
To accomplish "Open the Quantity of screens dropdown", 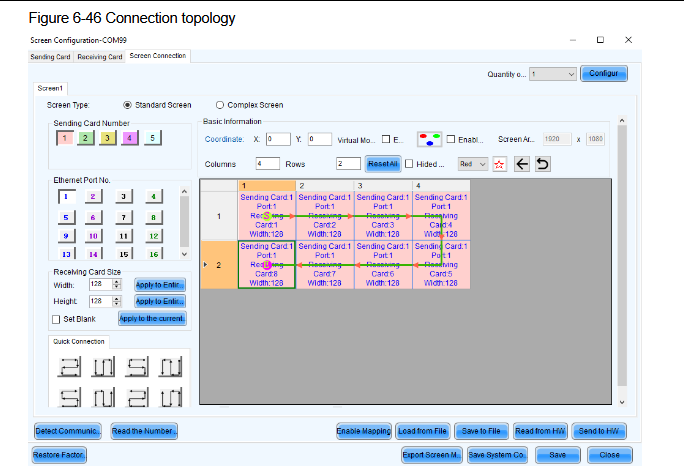I will (553, 75).
